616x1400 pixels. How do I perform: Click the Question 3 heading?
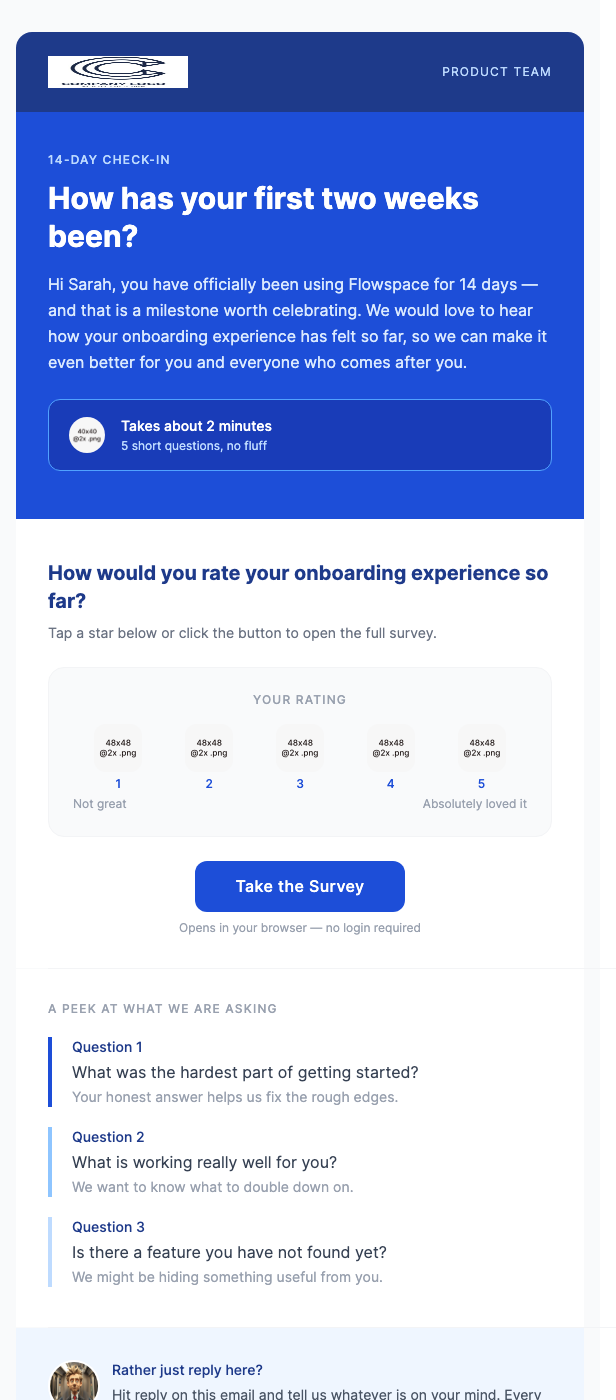108,1227
